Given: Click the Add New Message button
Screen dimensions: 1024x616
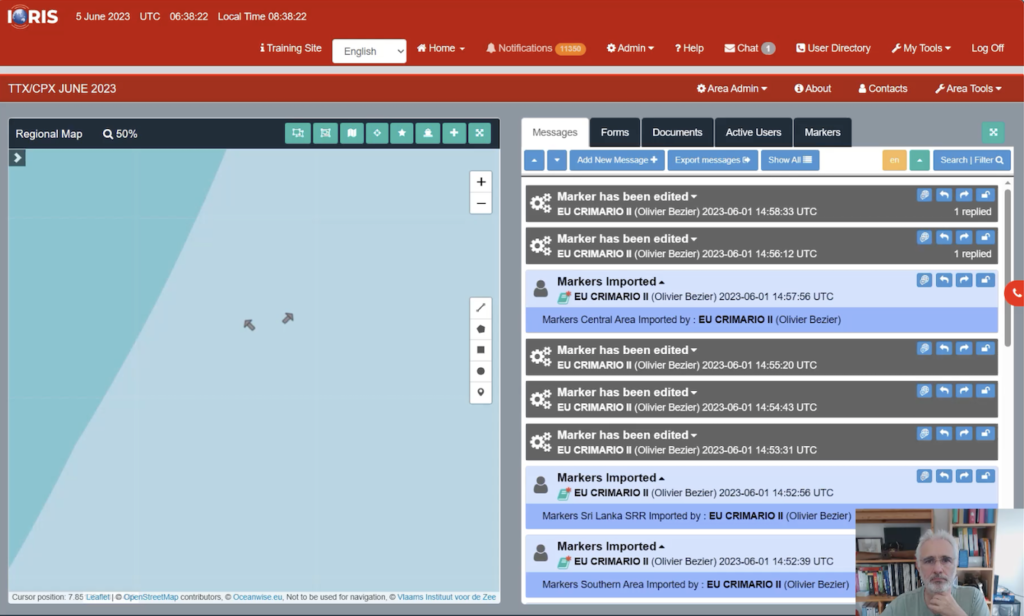Looking at the screenshot, I should click(x=617, y=160).
